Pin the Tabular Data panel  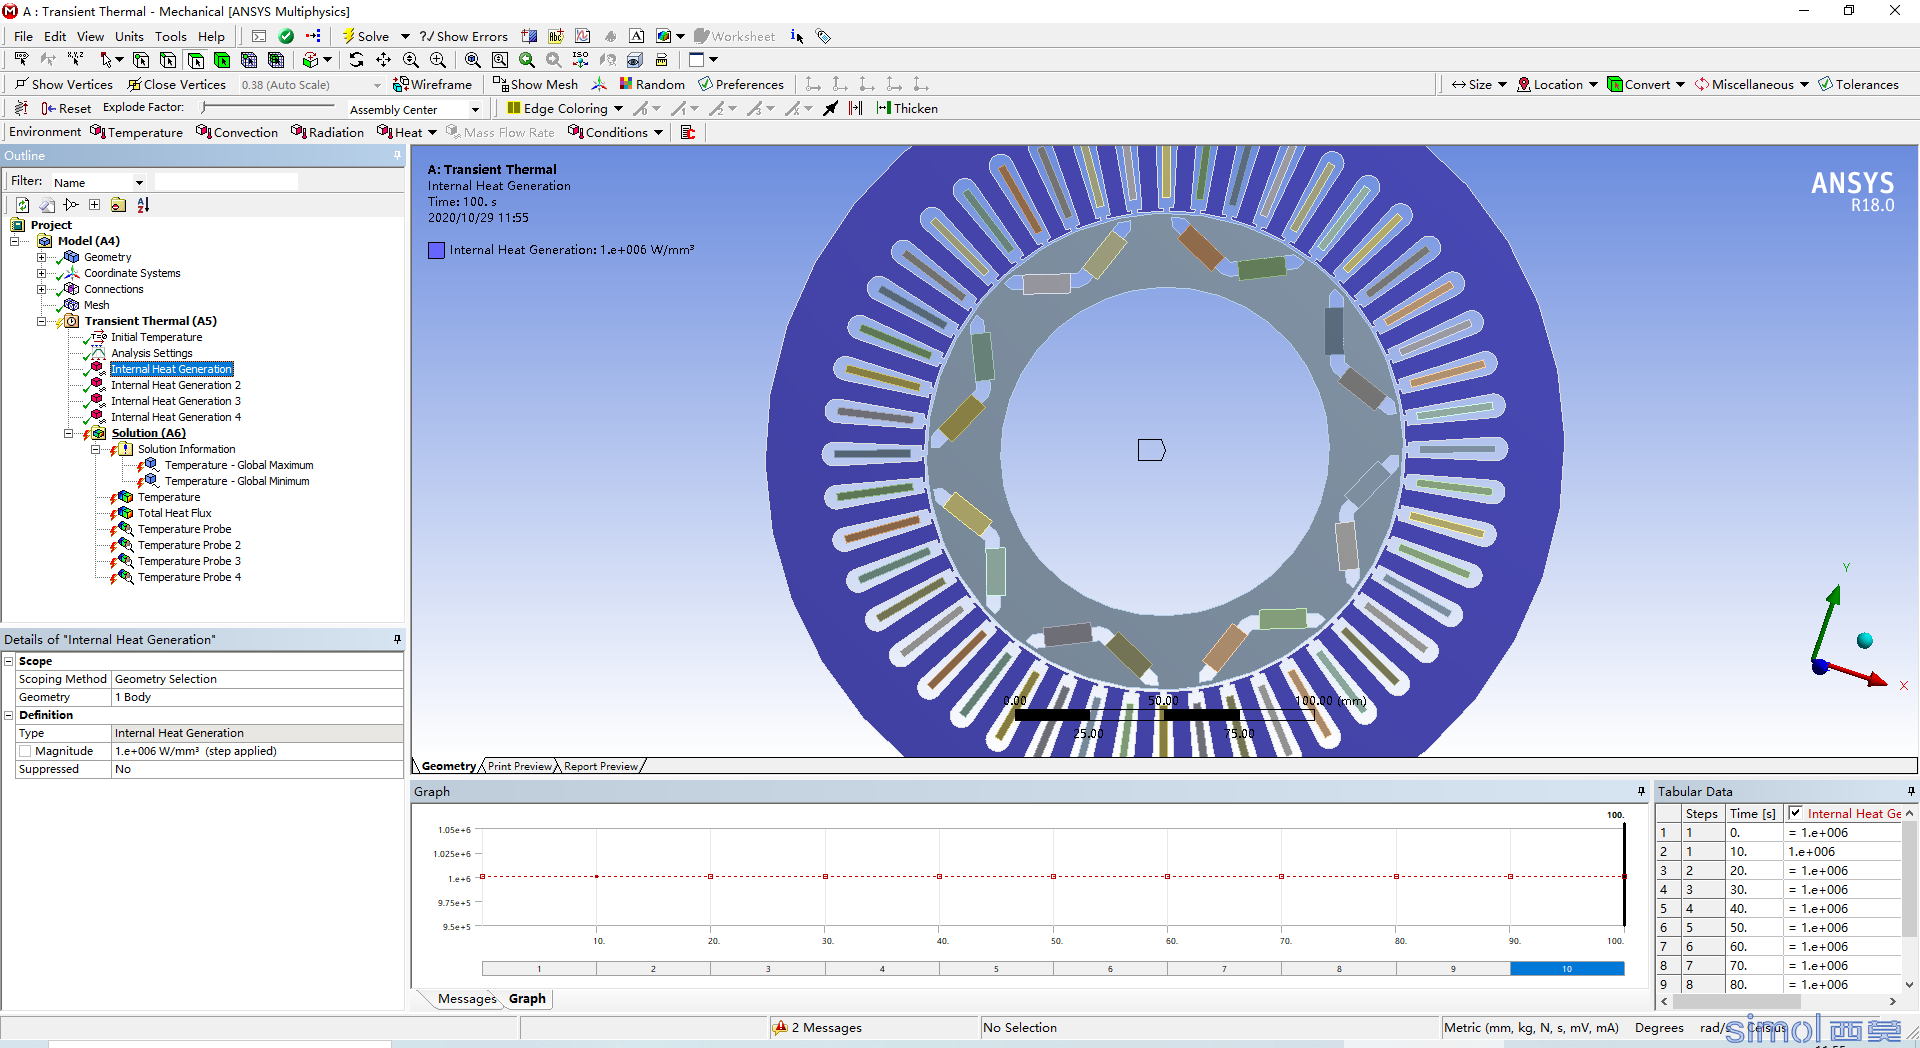[1911, 791]
